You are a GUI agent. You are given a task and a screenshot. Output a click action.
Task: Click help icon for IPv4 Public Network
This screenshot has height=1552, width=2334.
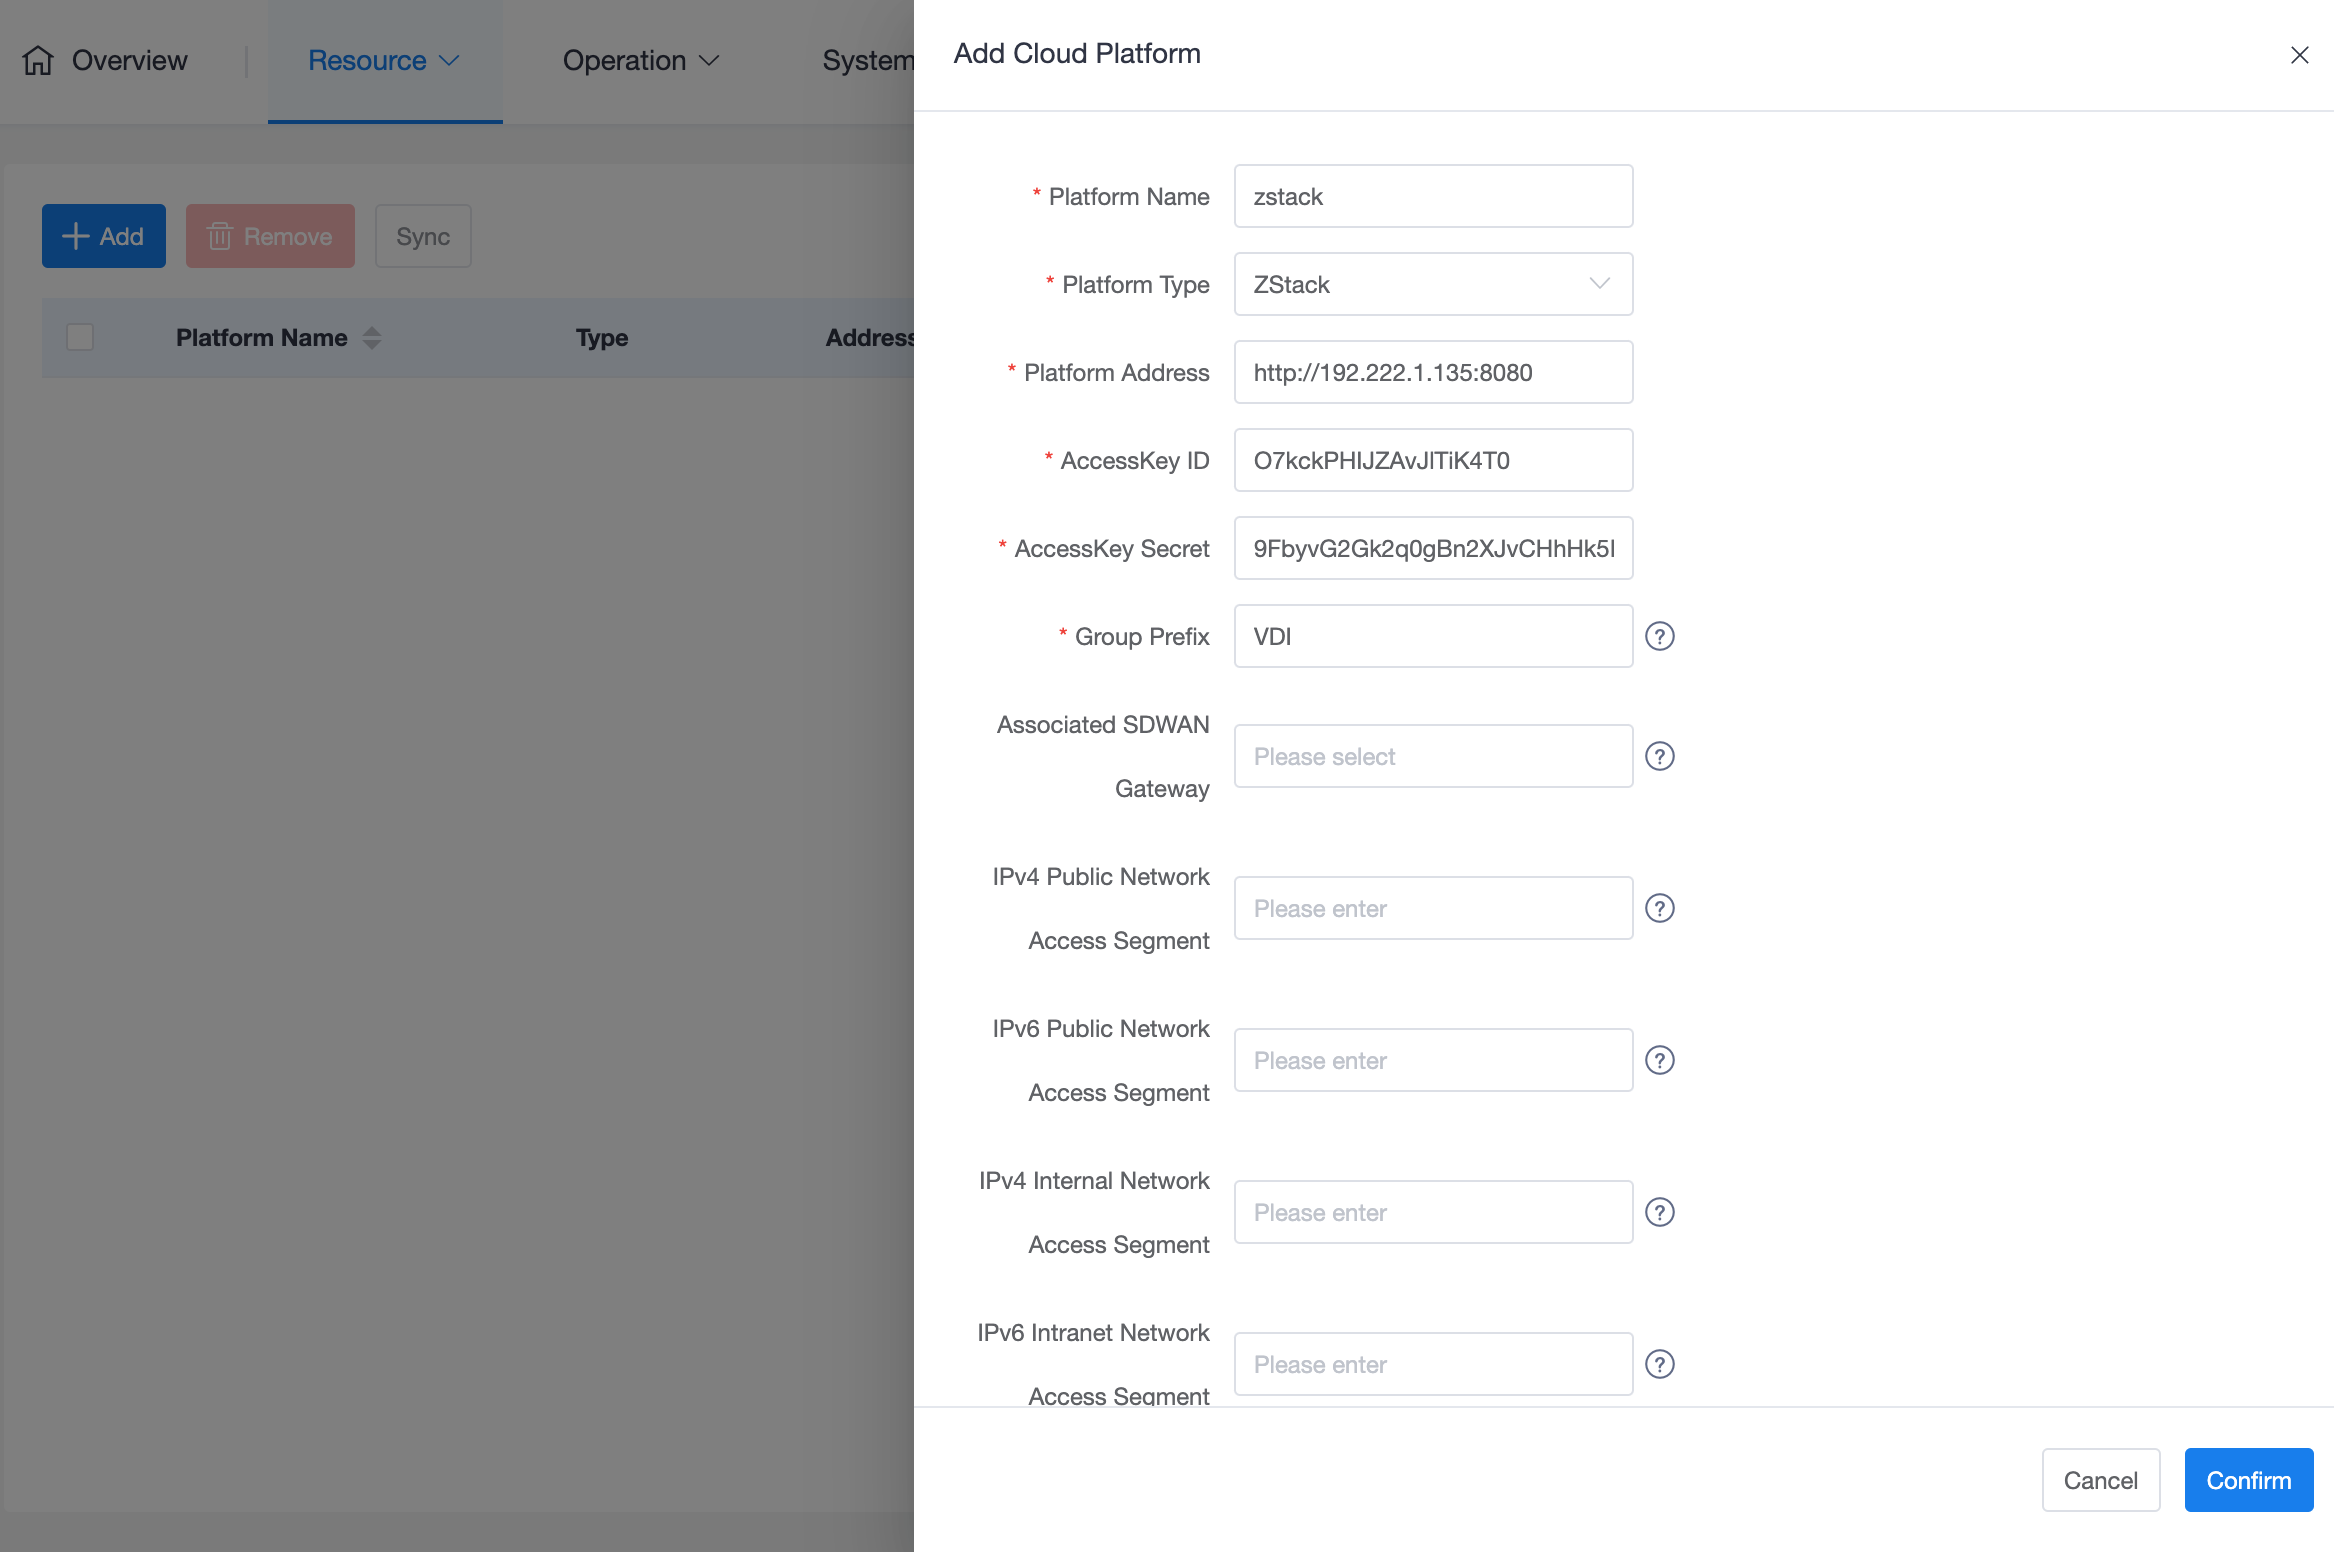point(1660,908)
